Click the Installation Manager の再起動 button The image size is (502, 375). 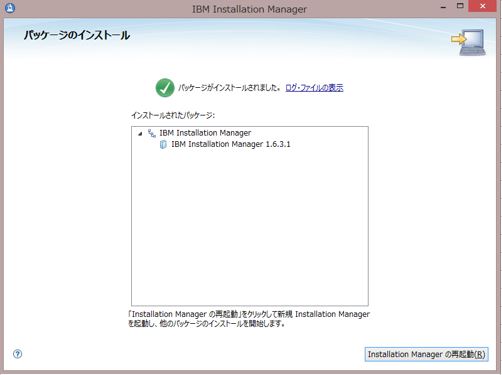point(426,354)
